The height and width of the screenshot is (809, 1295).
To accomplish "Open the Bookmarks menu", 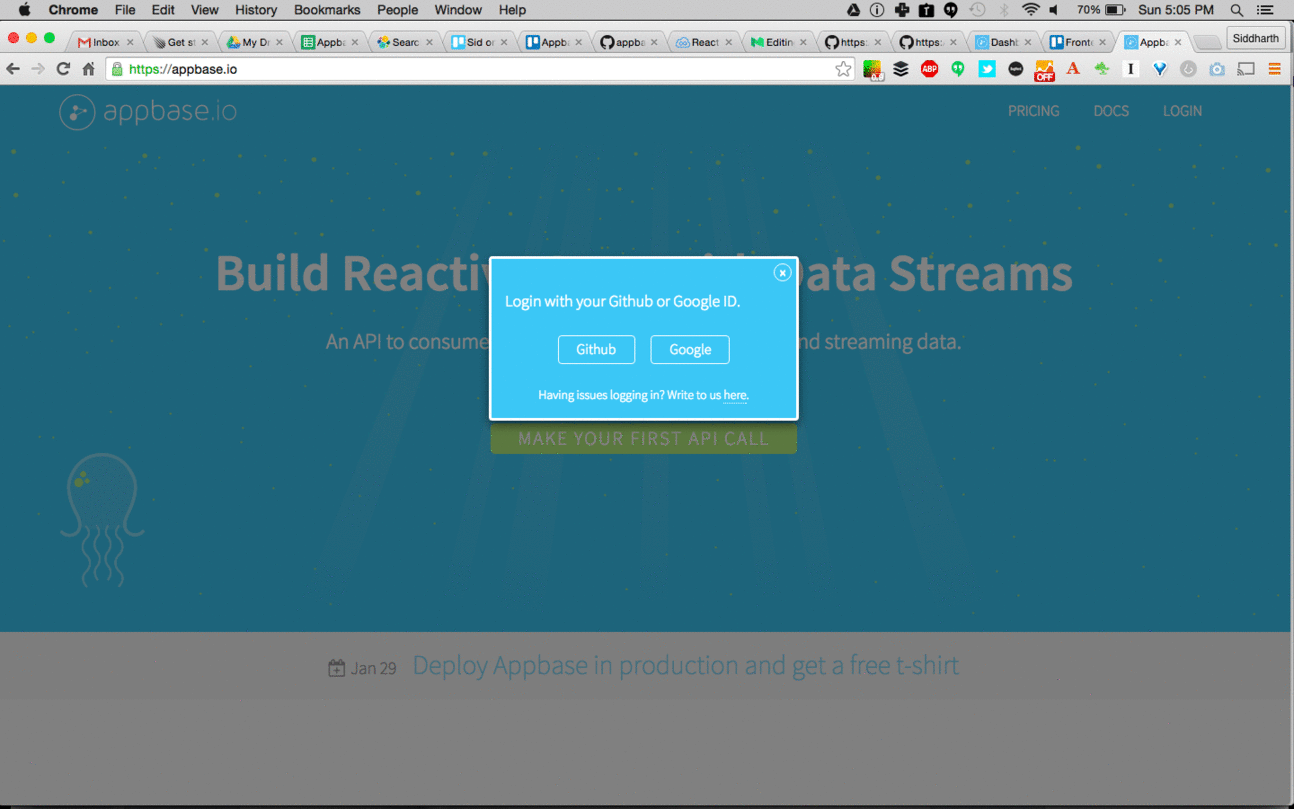I will coord(327,10).
